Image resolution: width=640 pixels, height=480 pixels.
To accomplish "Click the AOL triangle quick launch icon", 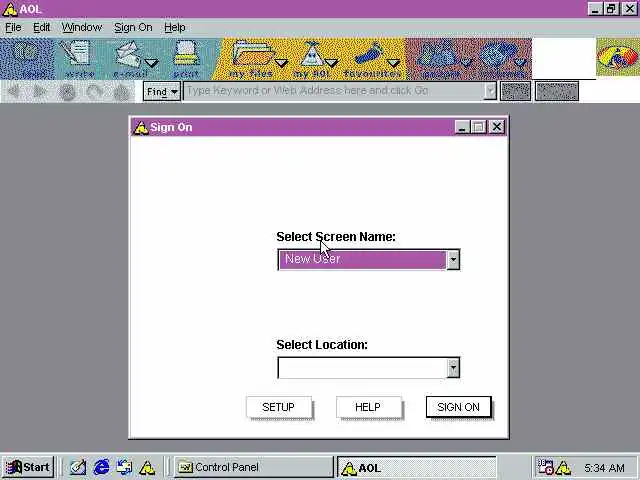I will (147, 467).
